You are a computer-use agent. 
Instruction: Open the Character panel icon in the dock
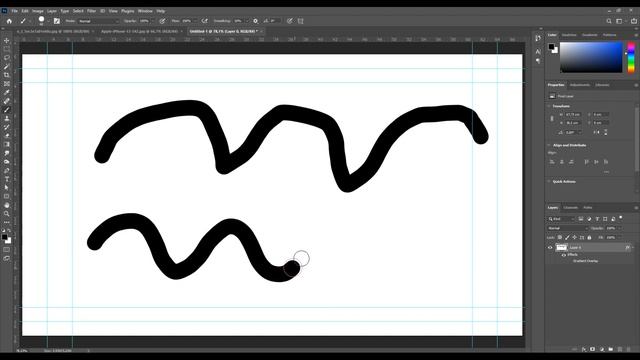(x=538, y=51)
